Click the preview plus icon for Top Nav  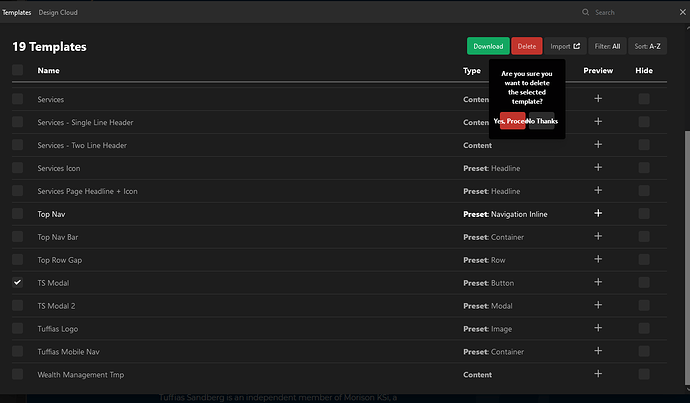point(598,213)
